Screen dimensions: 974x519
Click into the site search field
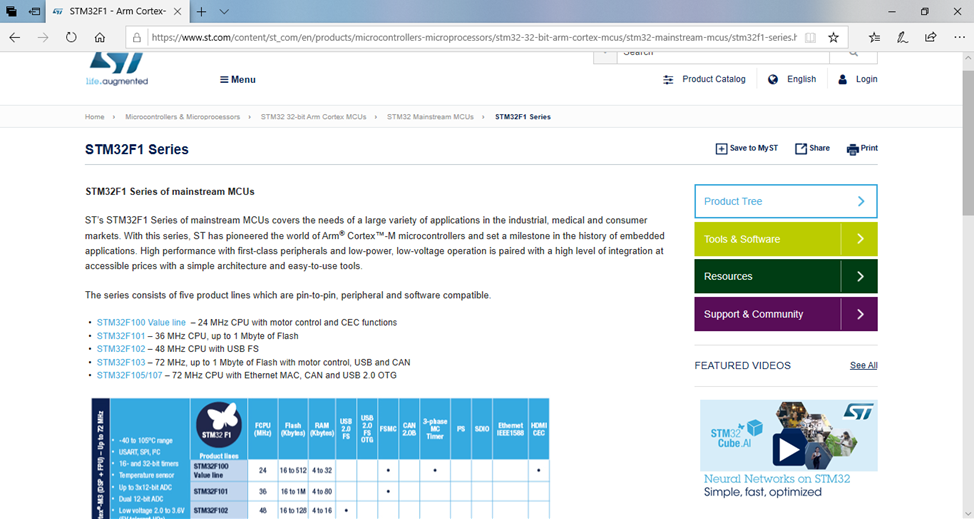[x=723, y=55]
